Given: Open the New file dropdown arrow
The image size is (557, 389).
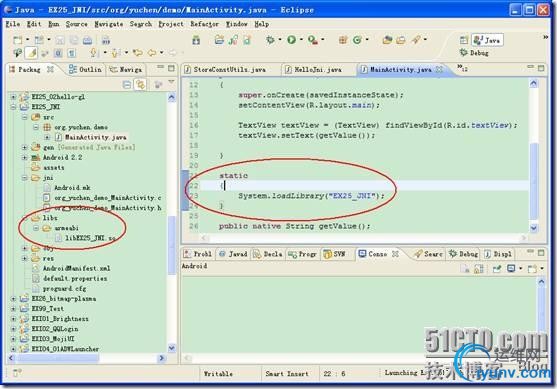Looking at the screenshot, I should pos(27,40).
